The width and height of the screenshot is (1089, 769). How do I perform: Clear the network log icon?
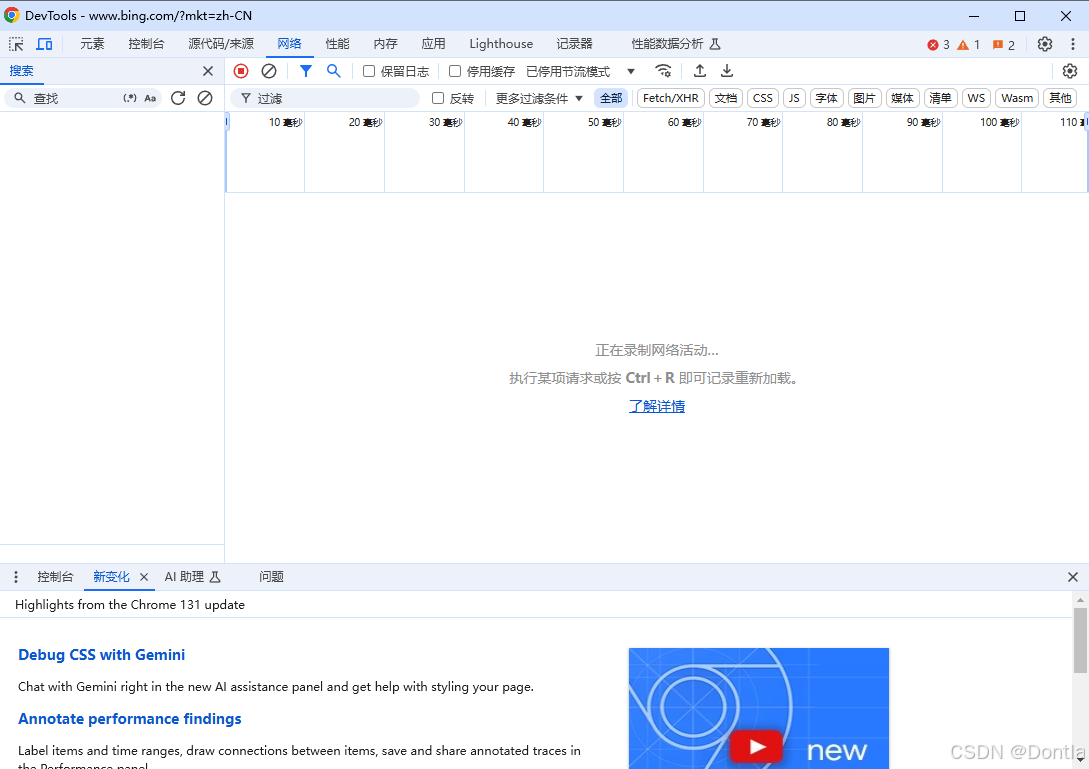point(269,71)
